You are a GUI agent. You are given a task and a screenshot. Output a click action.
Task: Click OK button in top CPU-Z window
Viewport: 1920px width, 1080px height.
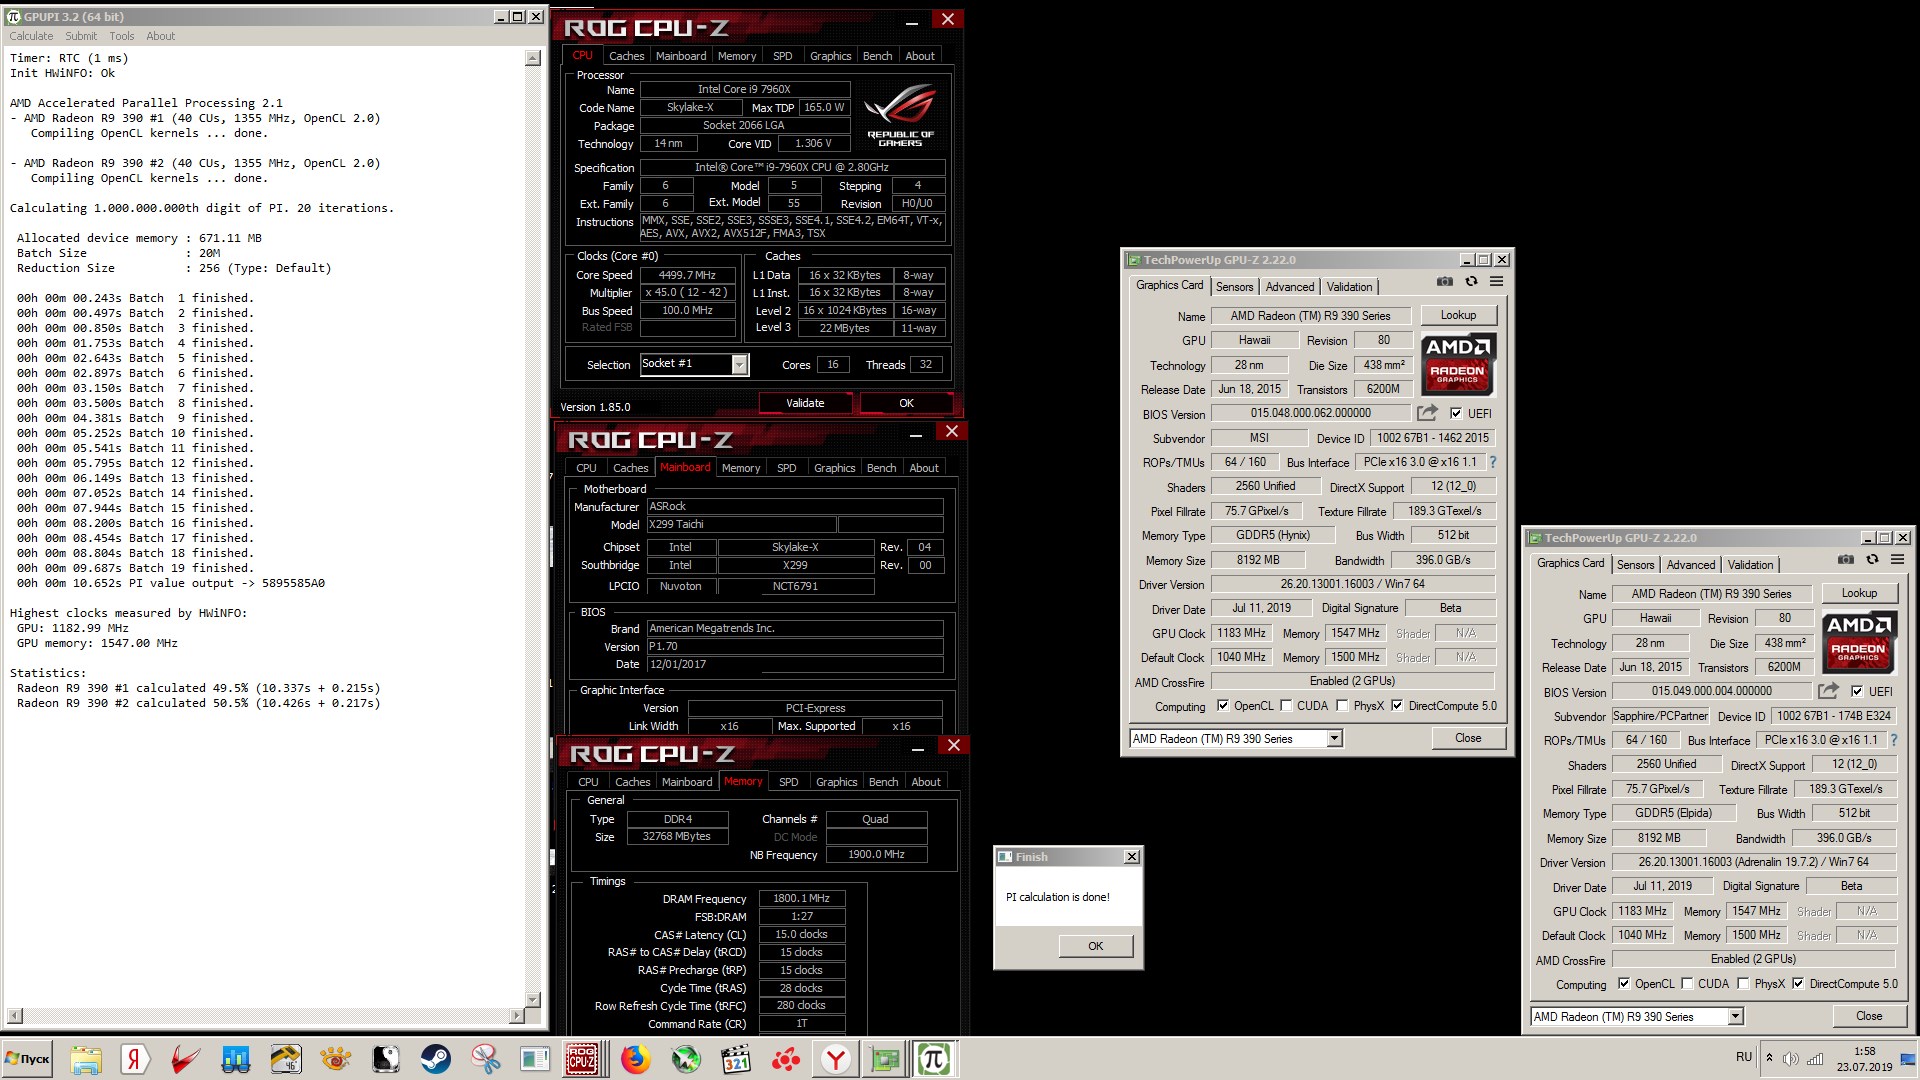pyautogui.click(x=906, y=403)
